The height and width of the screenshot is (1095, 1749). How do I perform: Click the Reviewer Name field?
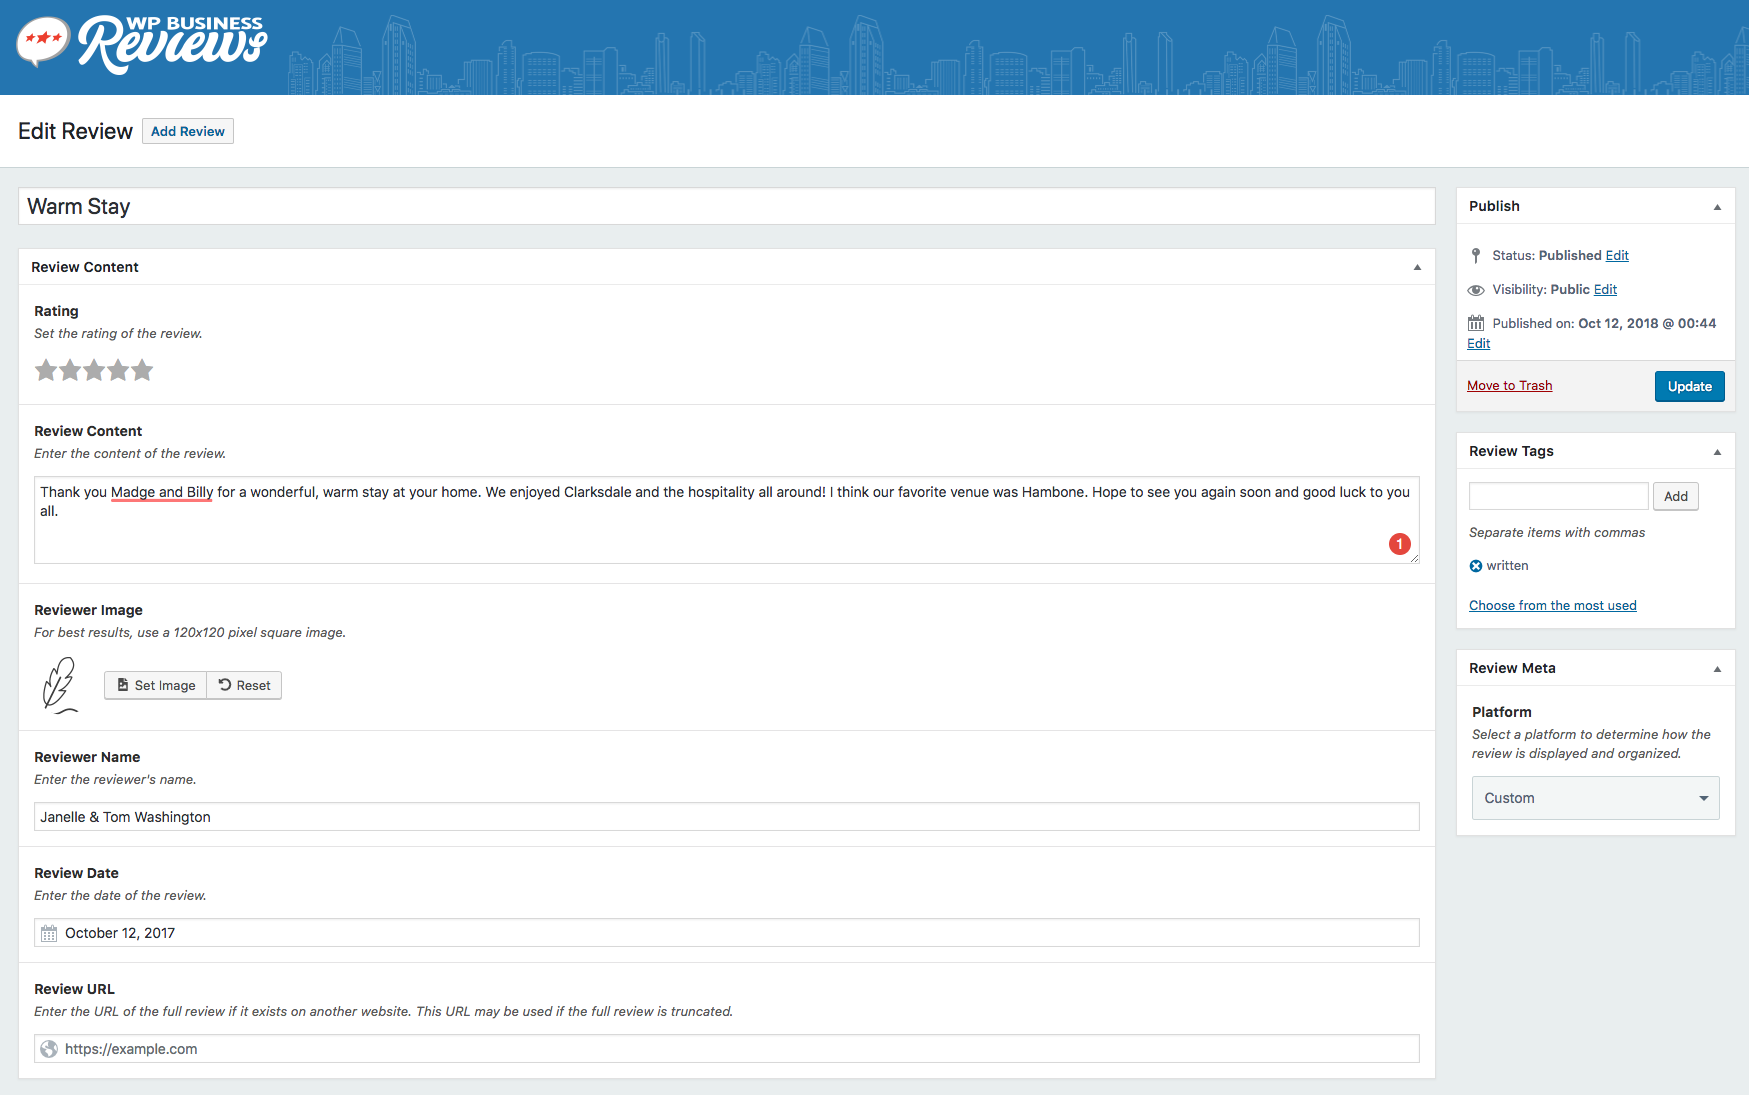click(x=727, y=817)
